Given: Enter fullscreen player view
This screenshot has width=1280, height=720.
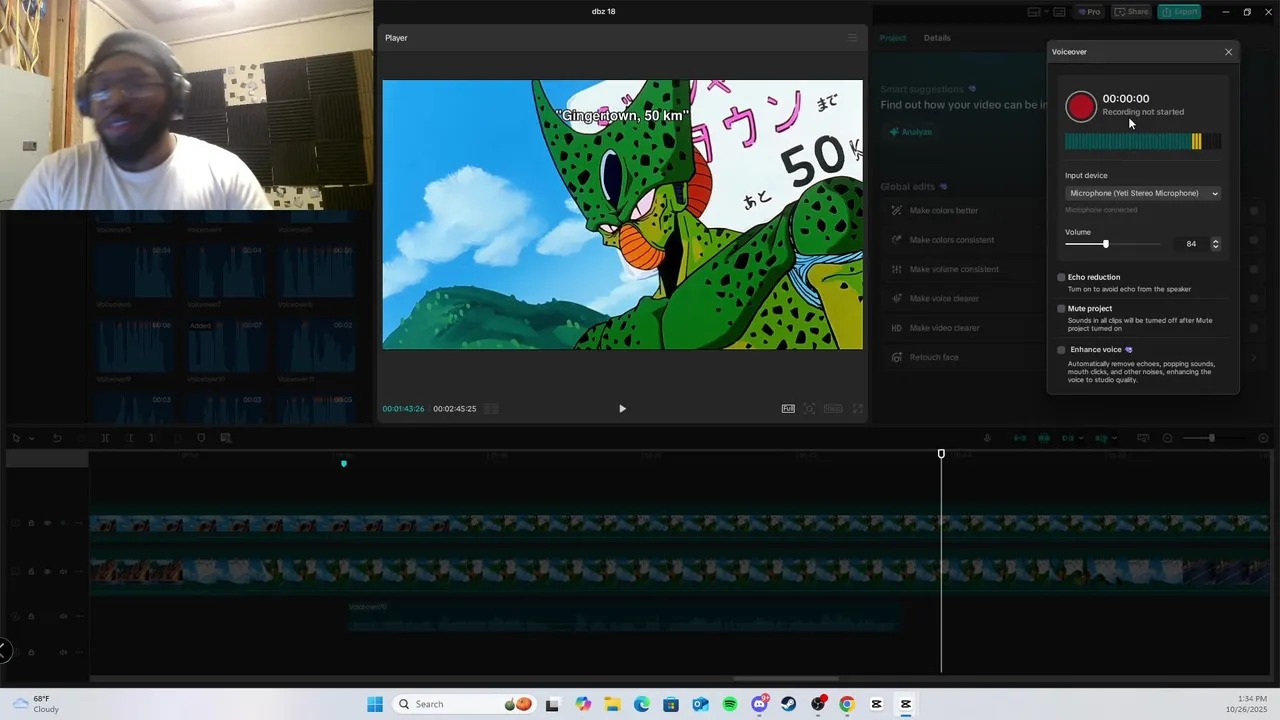Looking at the screenshot, I should coord(857,408).
